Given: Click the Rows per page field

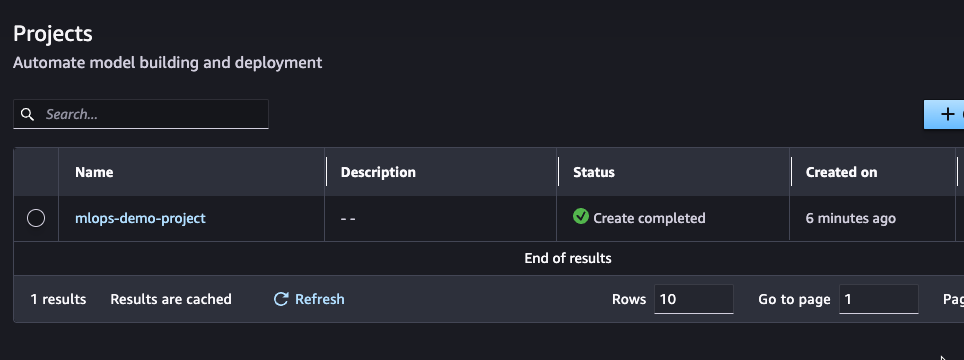Looking at the screenshot, I should 693,299.
